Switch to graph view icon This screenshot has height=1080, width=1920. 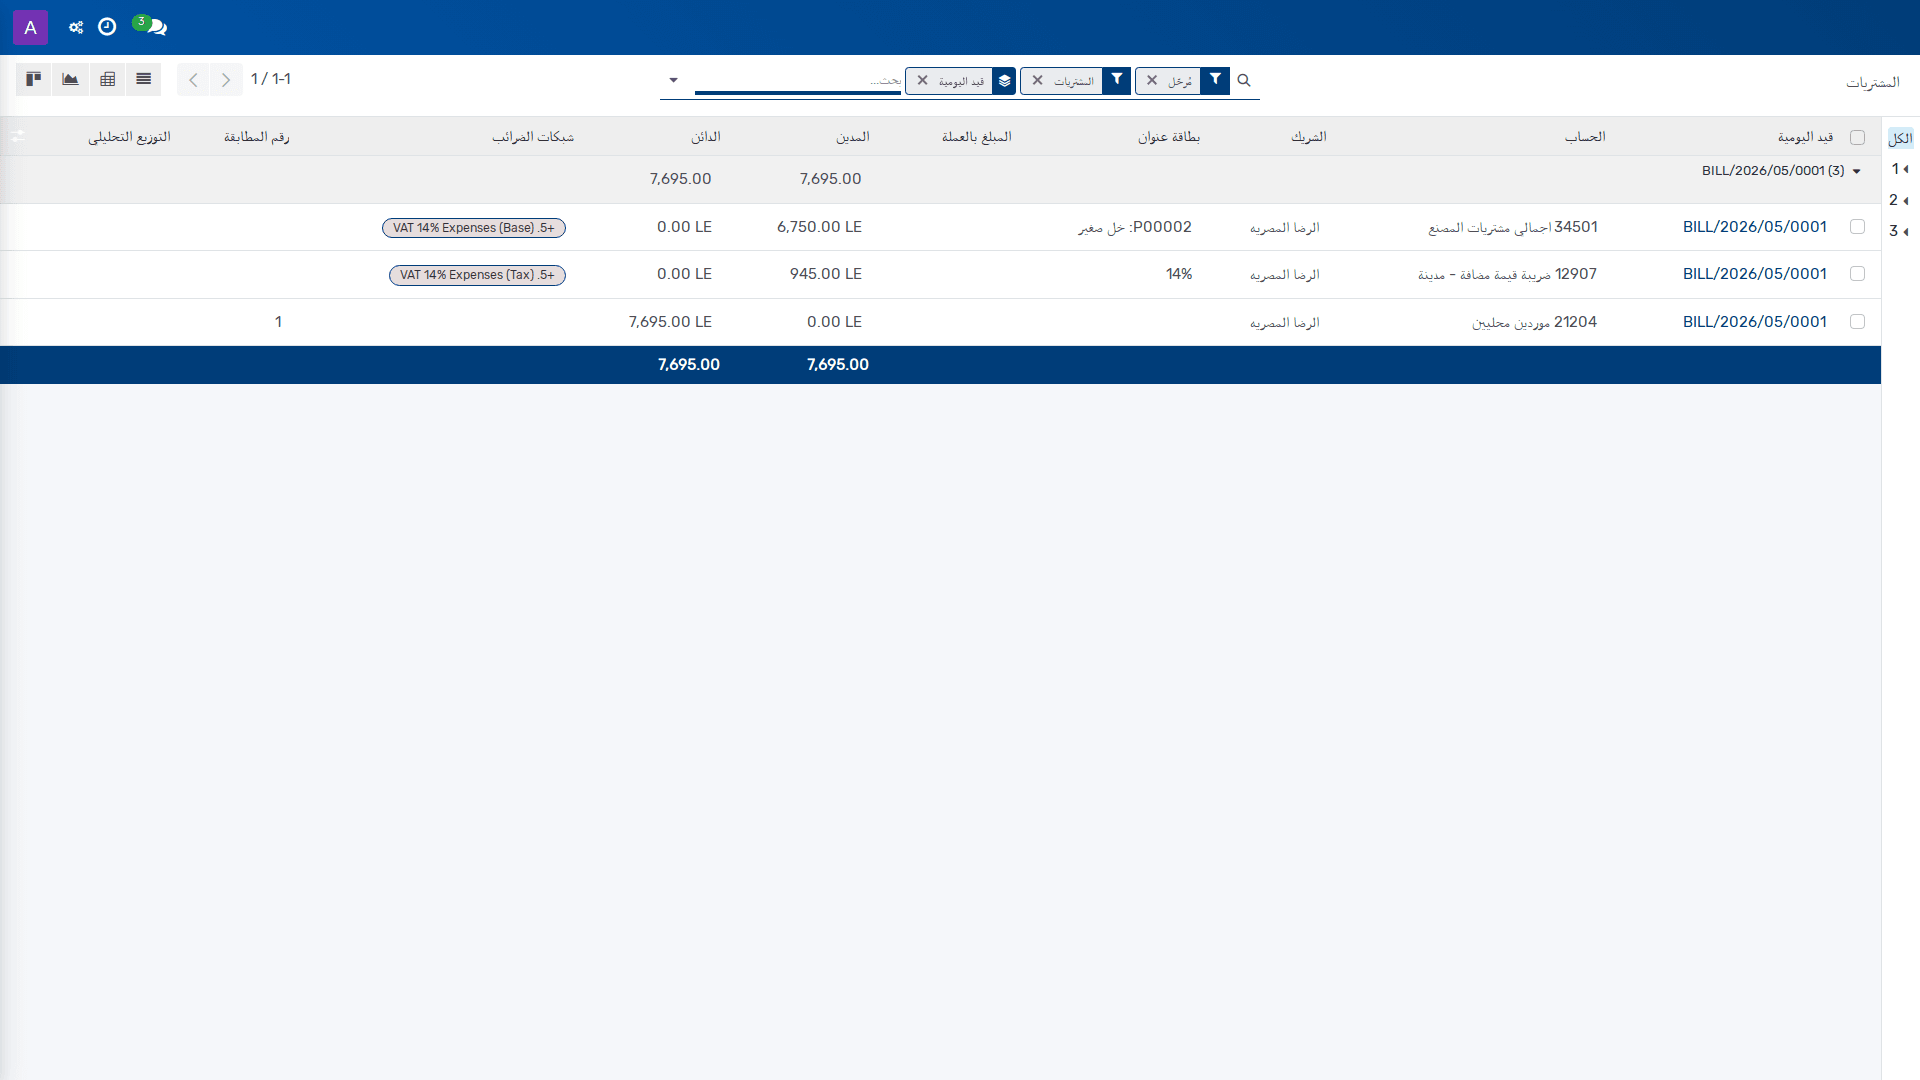tap(70, 79)
